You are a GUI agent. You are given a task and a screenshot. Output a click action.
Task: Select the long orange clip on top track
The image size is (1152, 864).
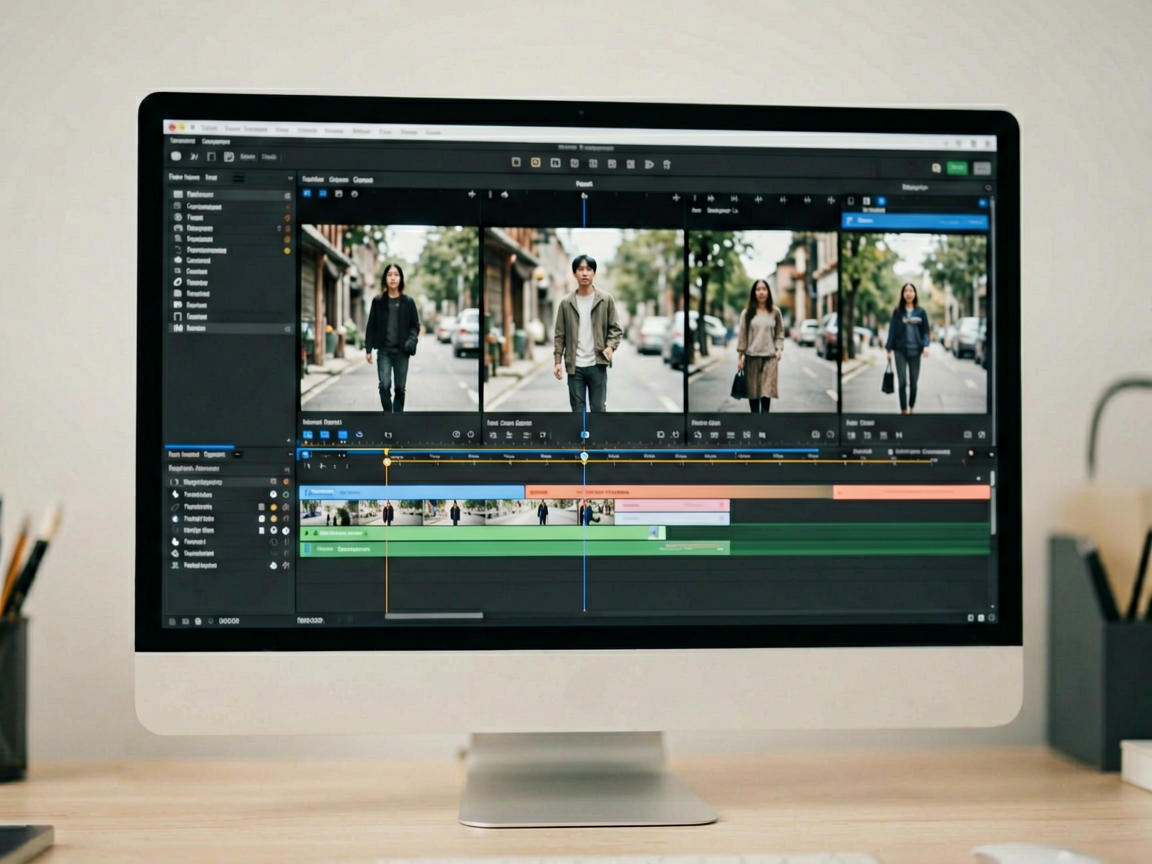point(679,492)
